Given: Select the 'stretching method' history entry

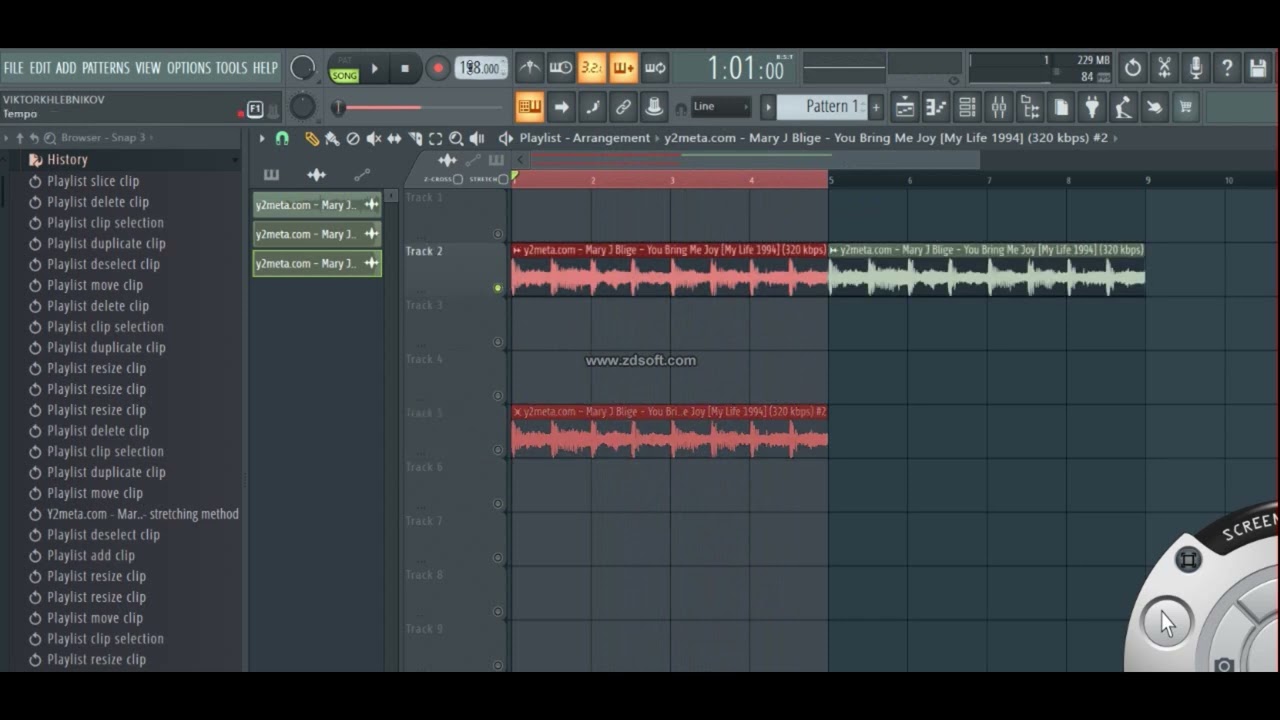Looking at the screenshot, I should tap(143, 514).
